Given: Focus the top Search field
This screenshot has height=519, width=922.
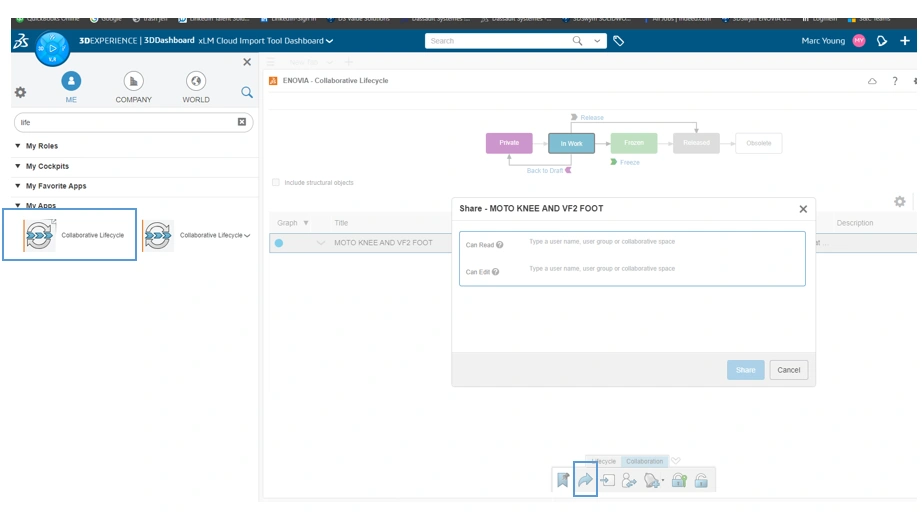Looking at the screenshot, I should [498, 41].
